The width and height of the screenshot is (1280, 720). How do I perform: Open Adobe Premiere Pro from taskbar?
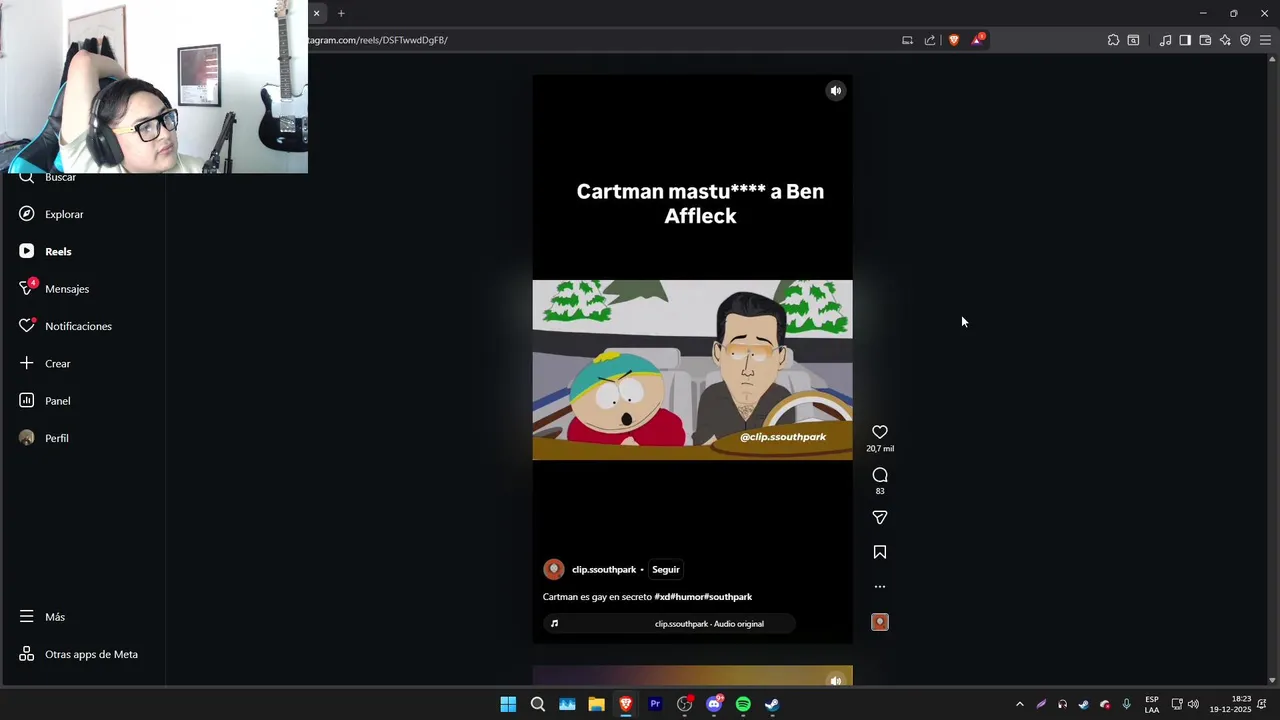pos(655,704)
